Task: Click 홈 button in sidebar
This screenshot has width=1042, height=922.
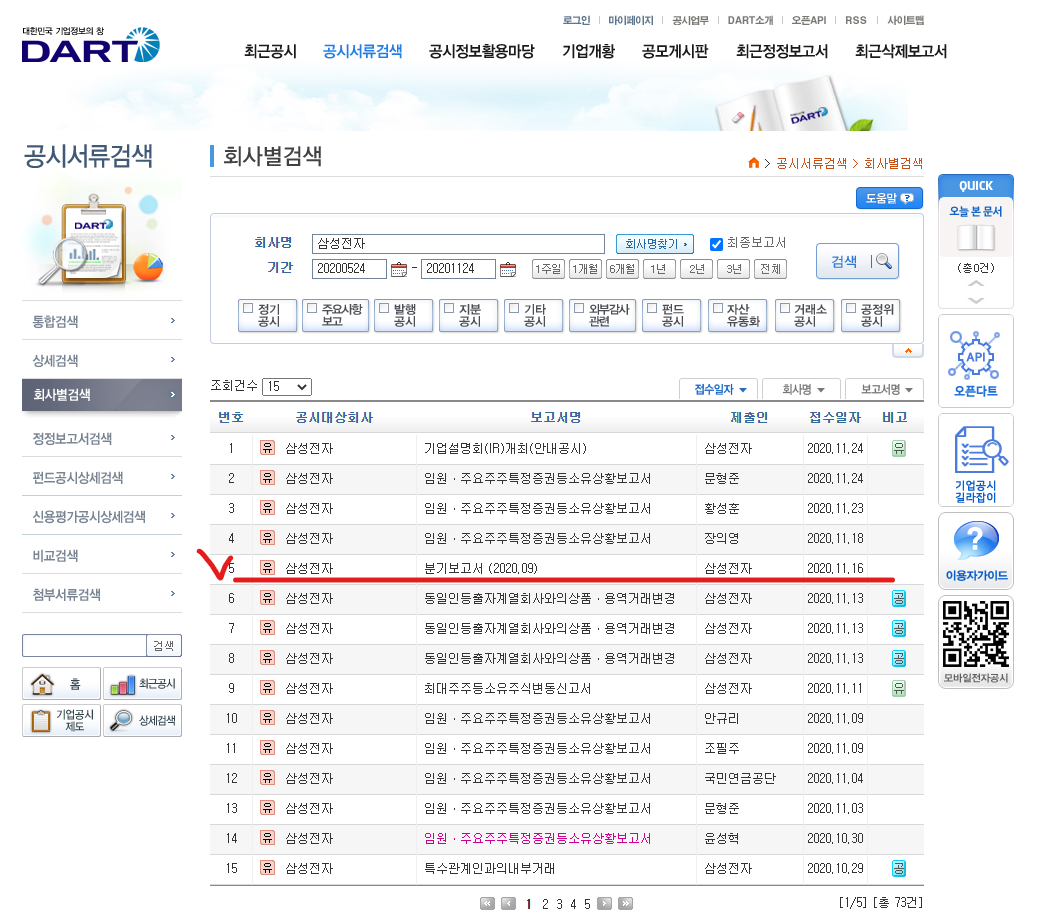Action: (x=61, y=683)
